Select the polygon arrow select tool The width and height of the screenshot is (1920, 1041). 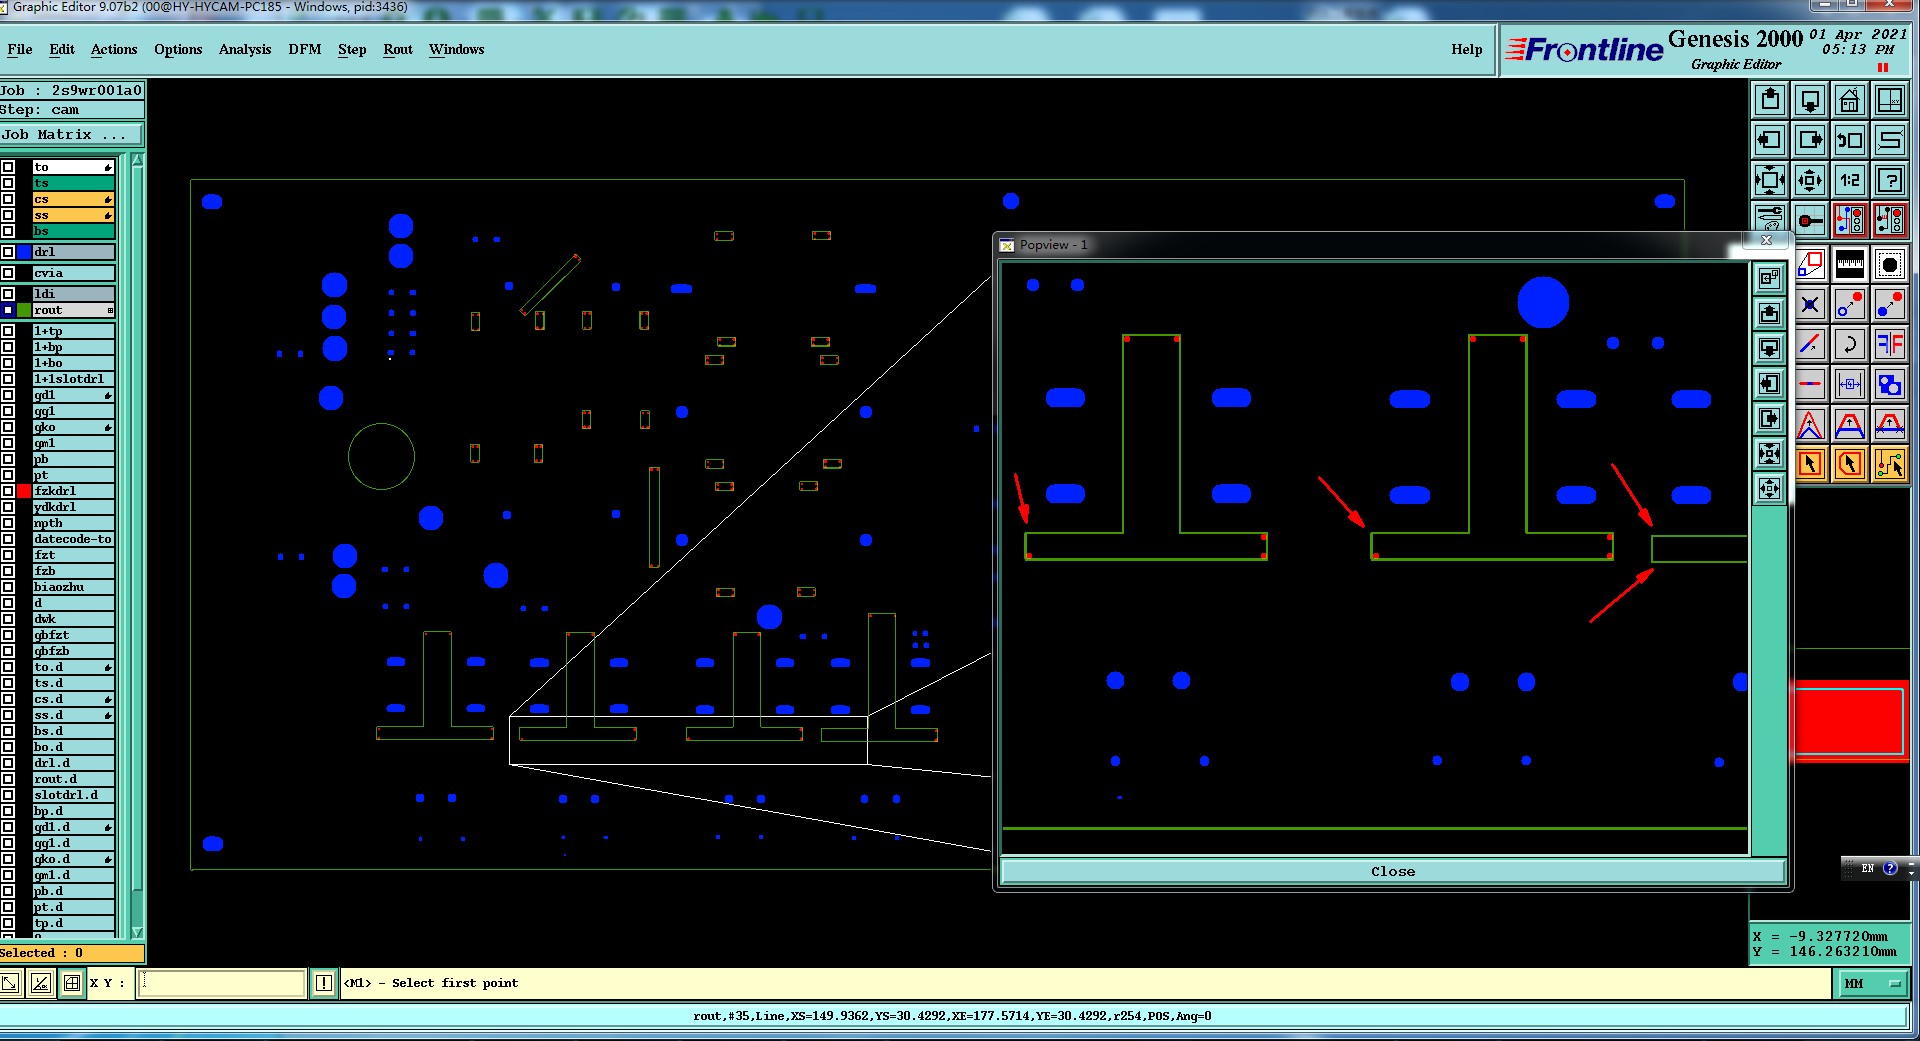click(1850, 464)
